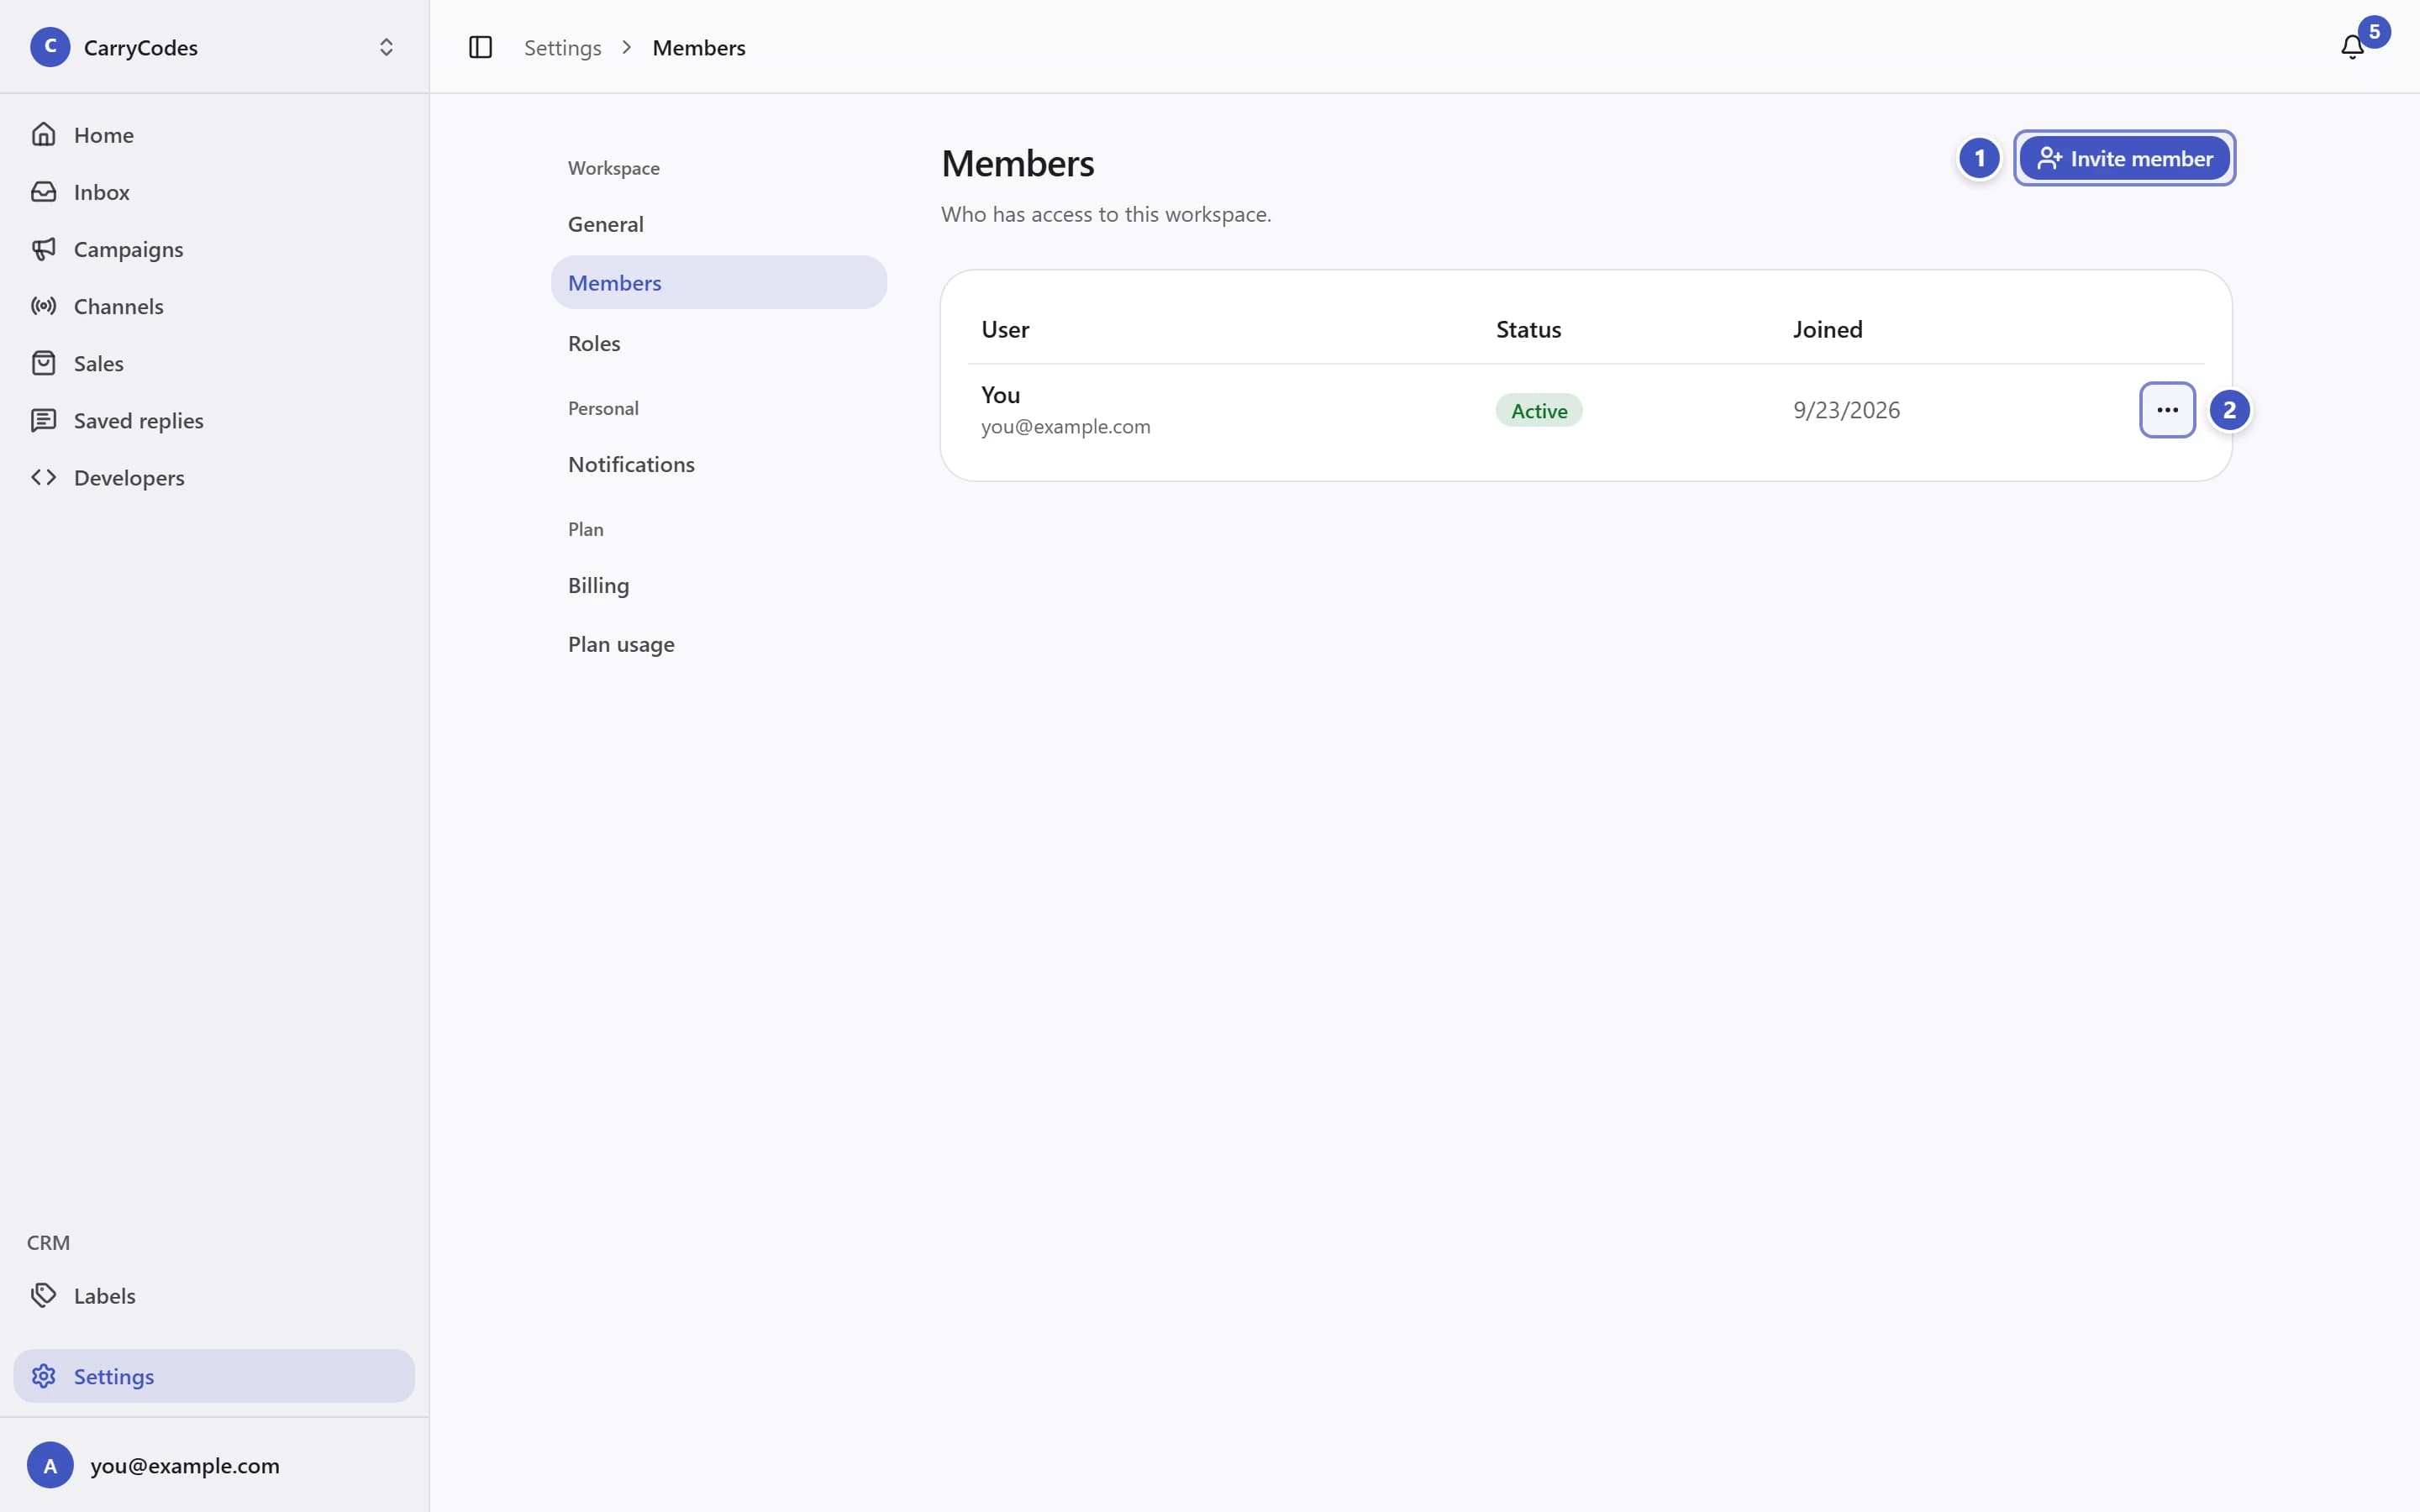Expand the CarryCodes workspace switcher chevrons
The height and width of the screenshot is (1512, 2420).
point(386,47)
